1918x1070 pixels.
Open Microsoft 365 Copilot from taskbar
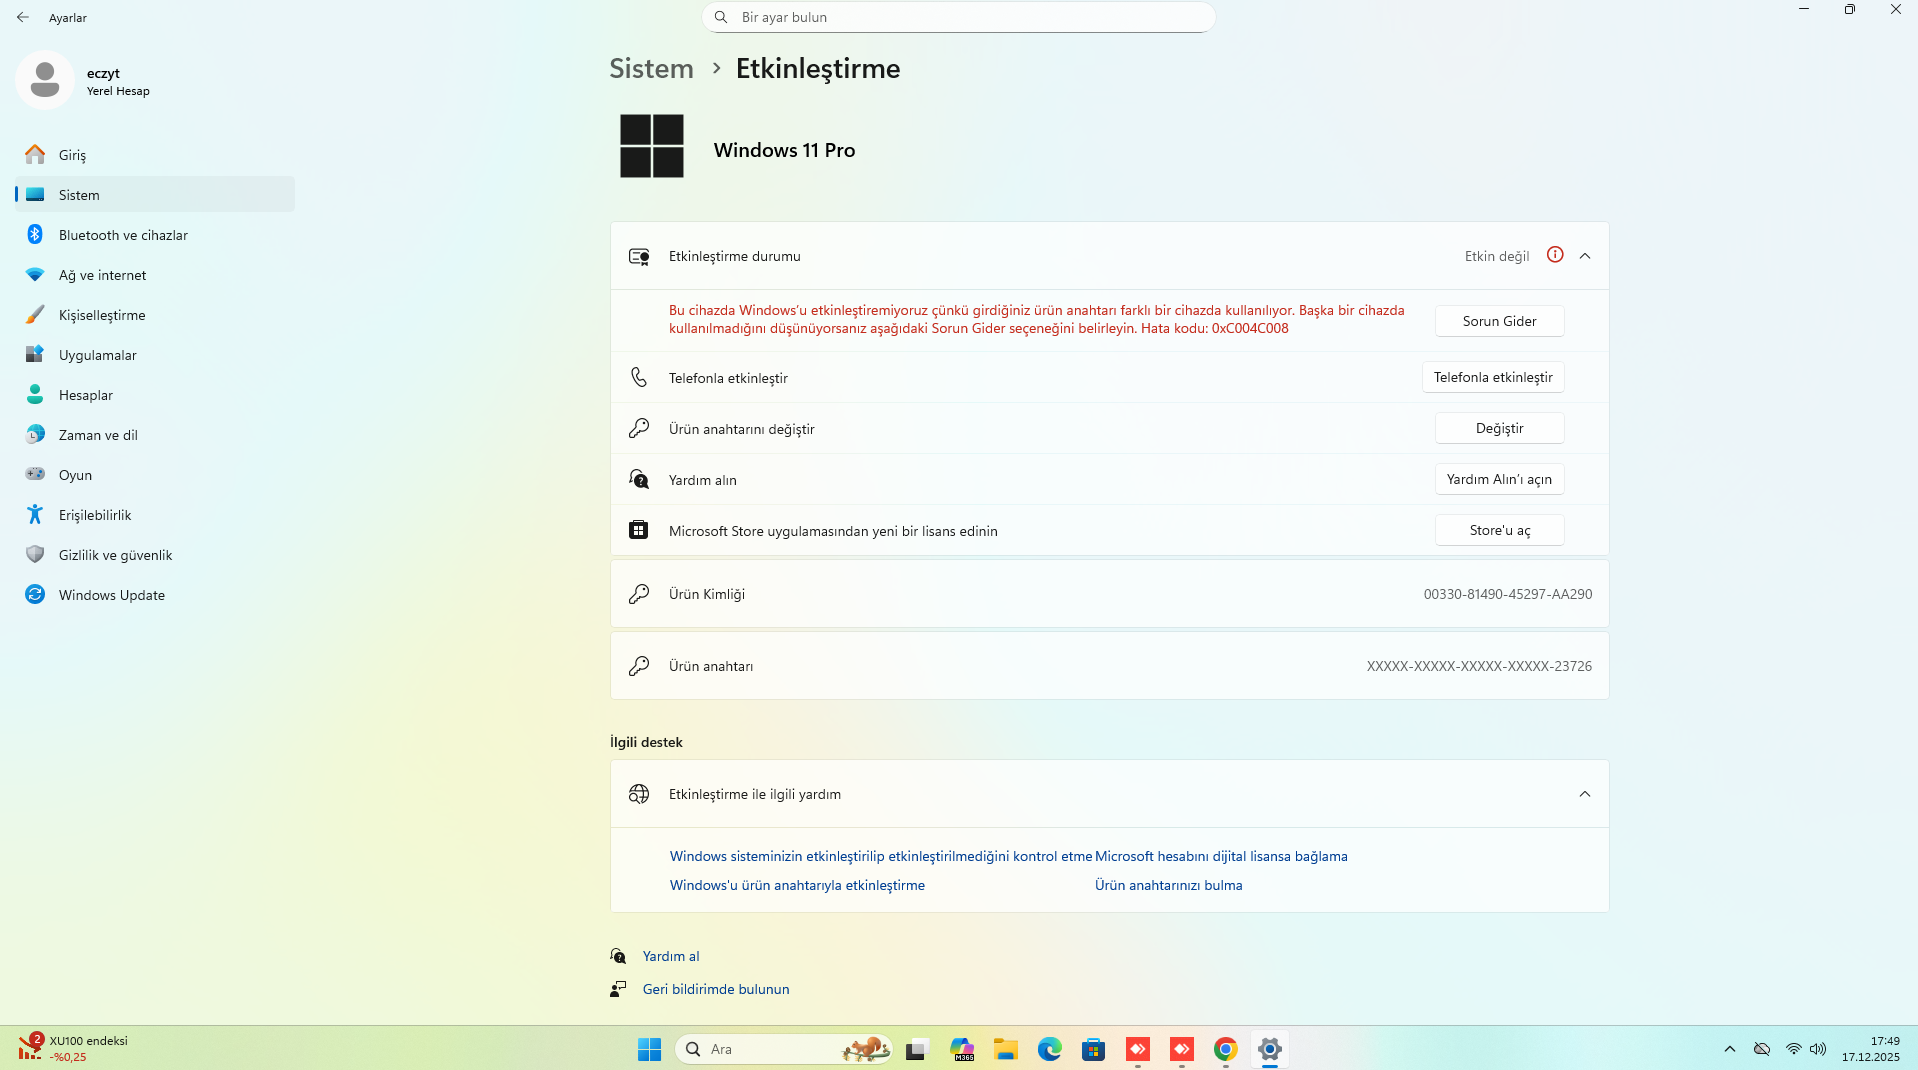point(962,1049)
